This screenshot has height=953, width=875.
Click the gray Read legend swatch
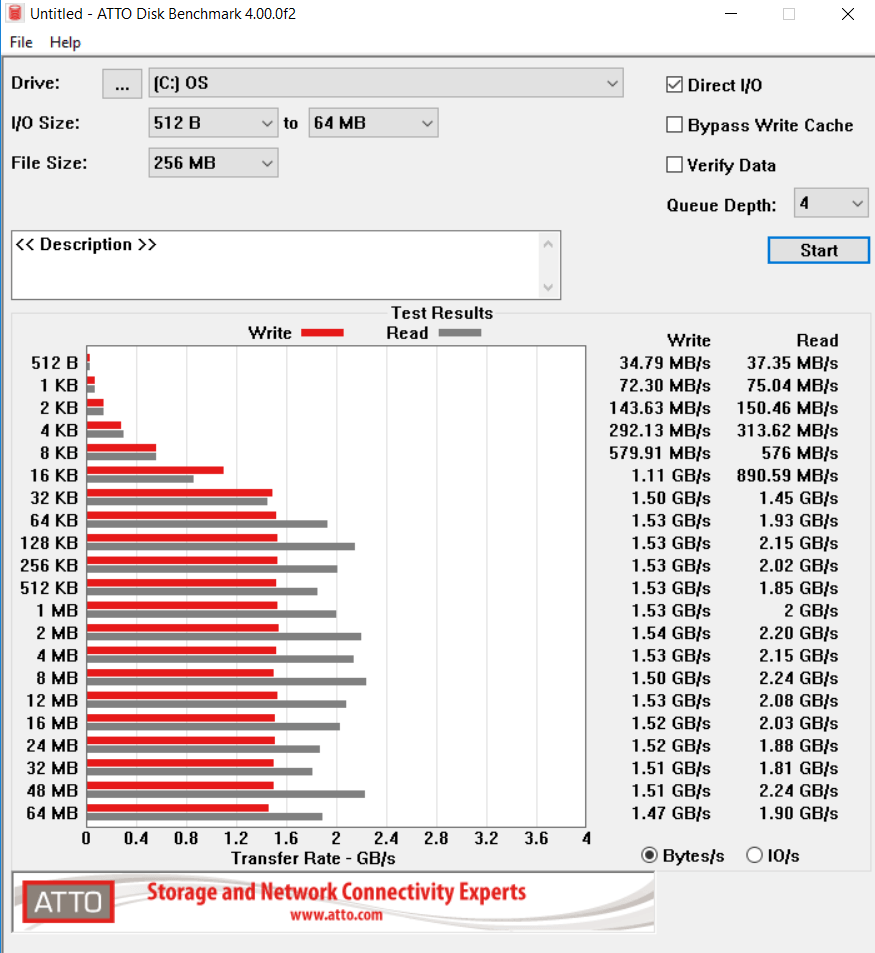coord(459,333)
